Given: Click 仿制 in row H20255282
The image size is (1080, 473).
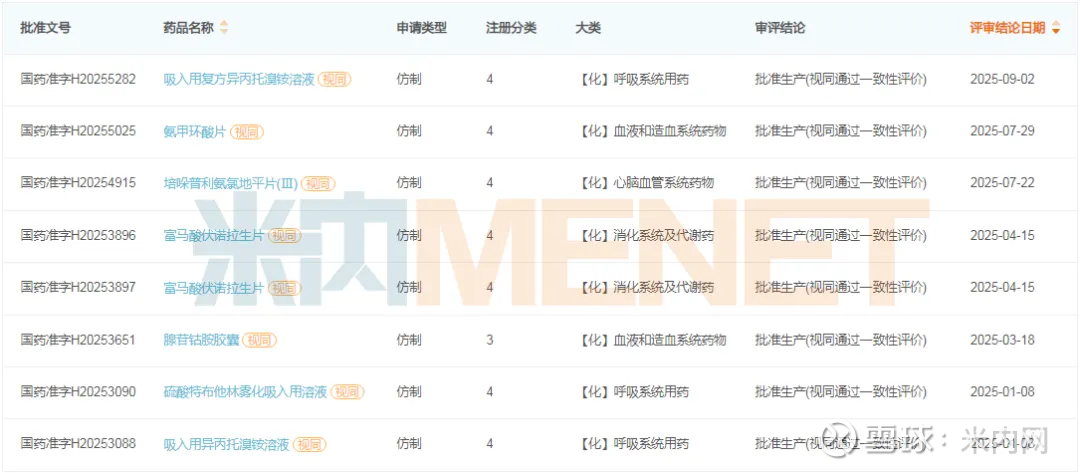Looking at the screenshot, I should (409, 79).
